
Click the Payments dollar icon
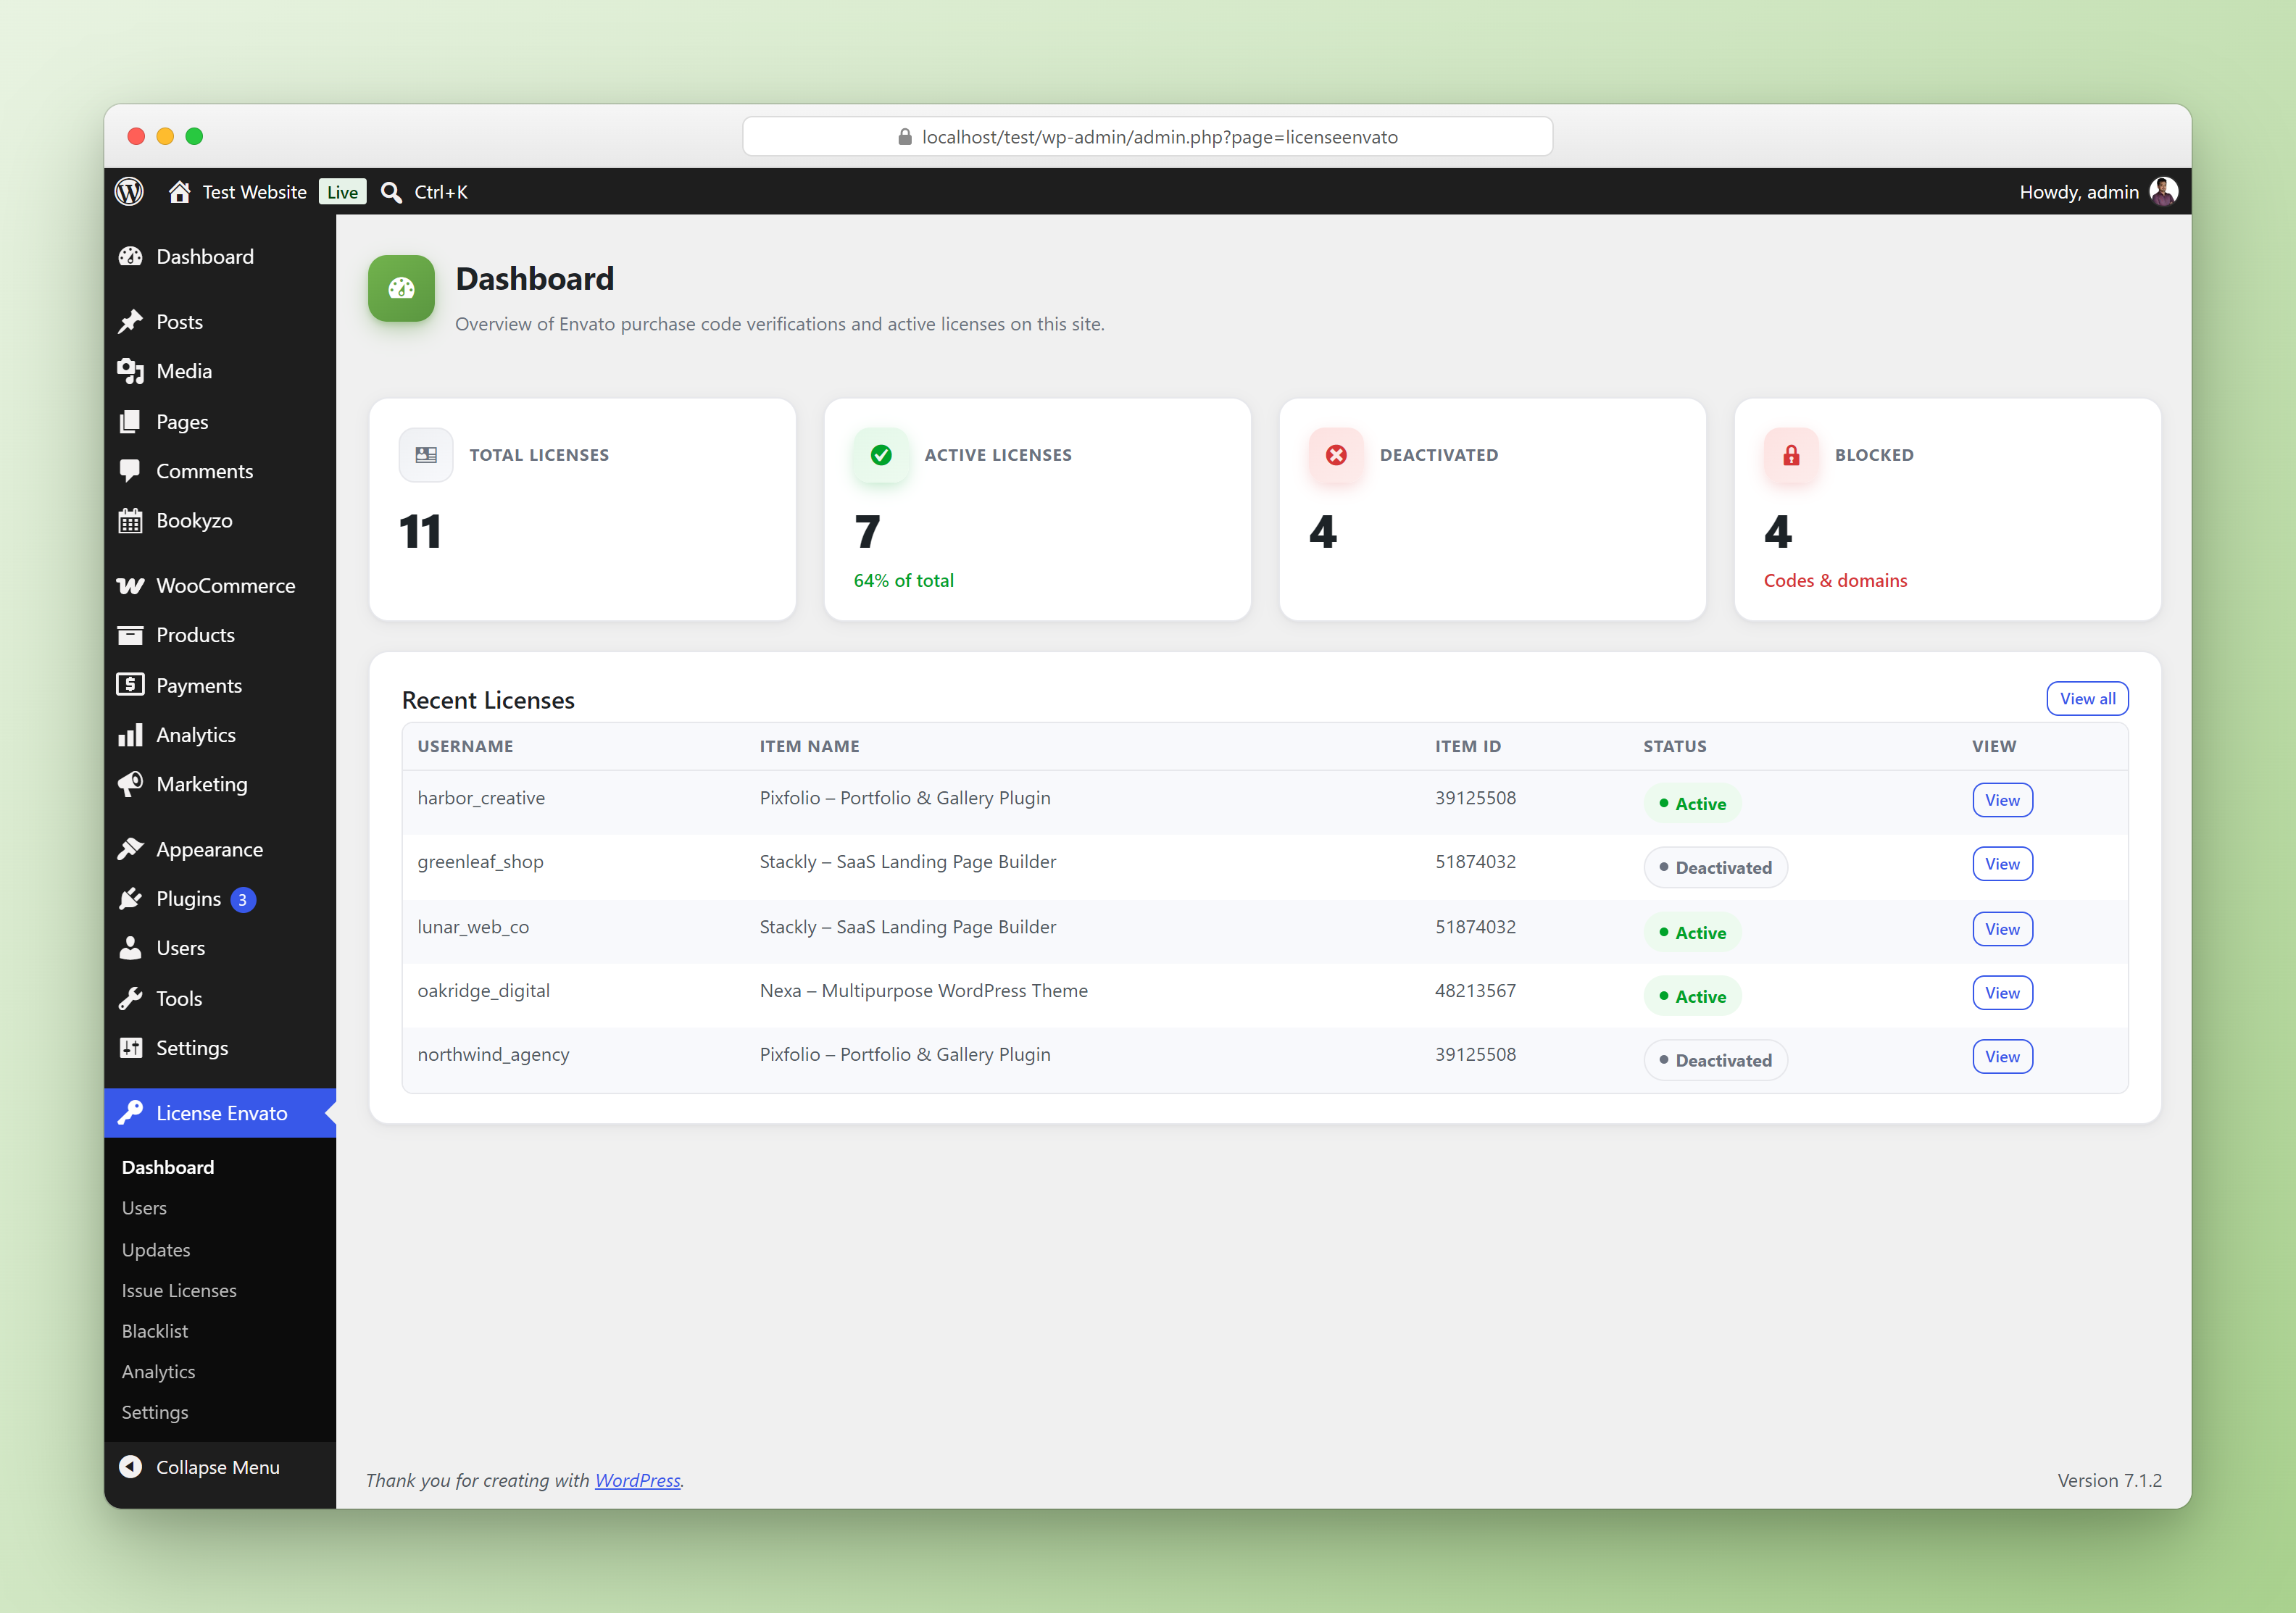(130, 685)
